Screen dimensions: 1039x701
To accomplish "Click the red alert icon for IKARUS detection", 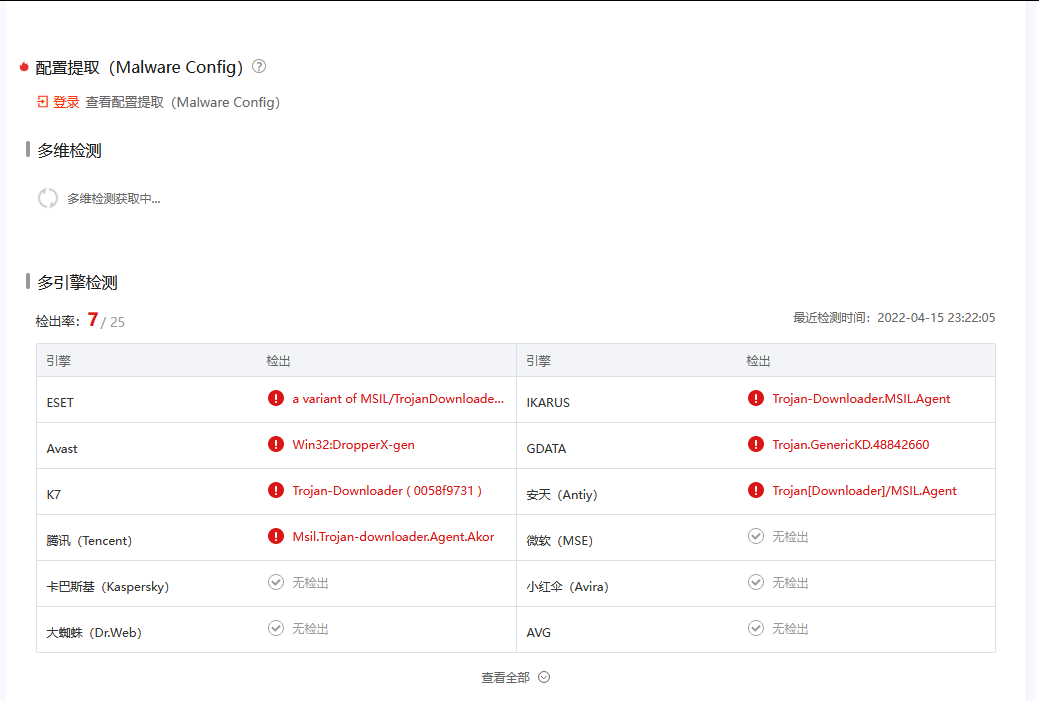I will point(756,398).
